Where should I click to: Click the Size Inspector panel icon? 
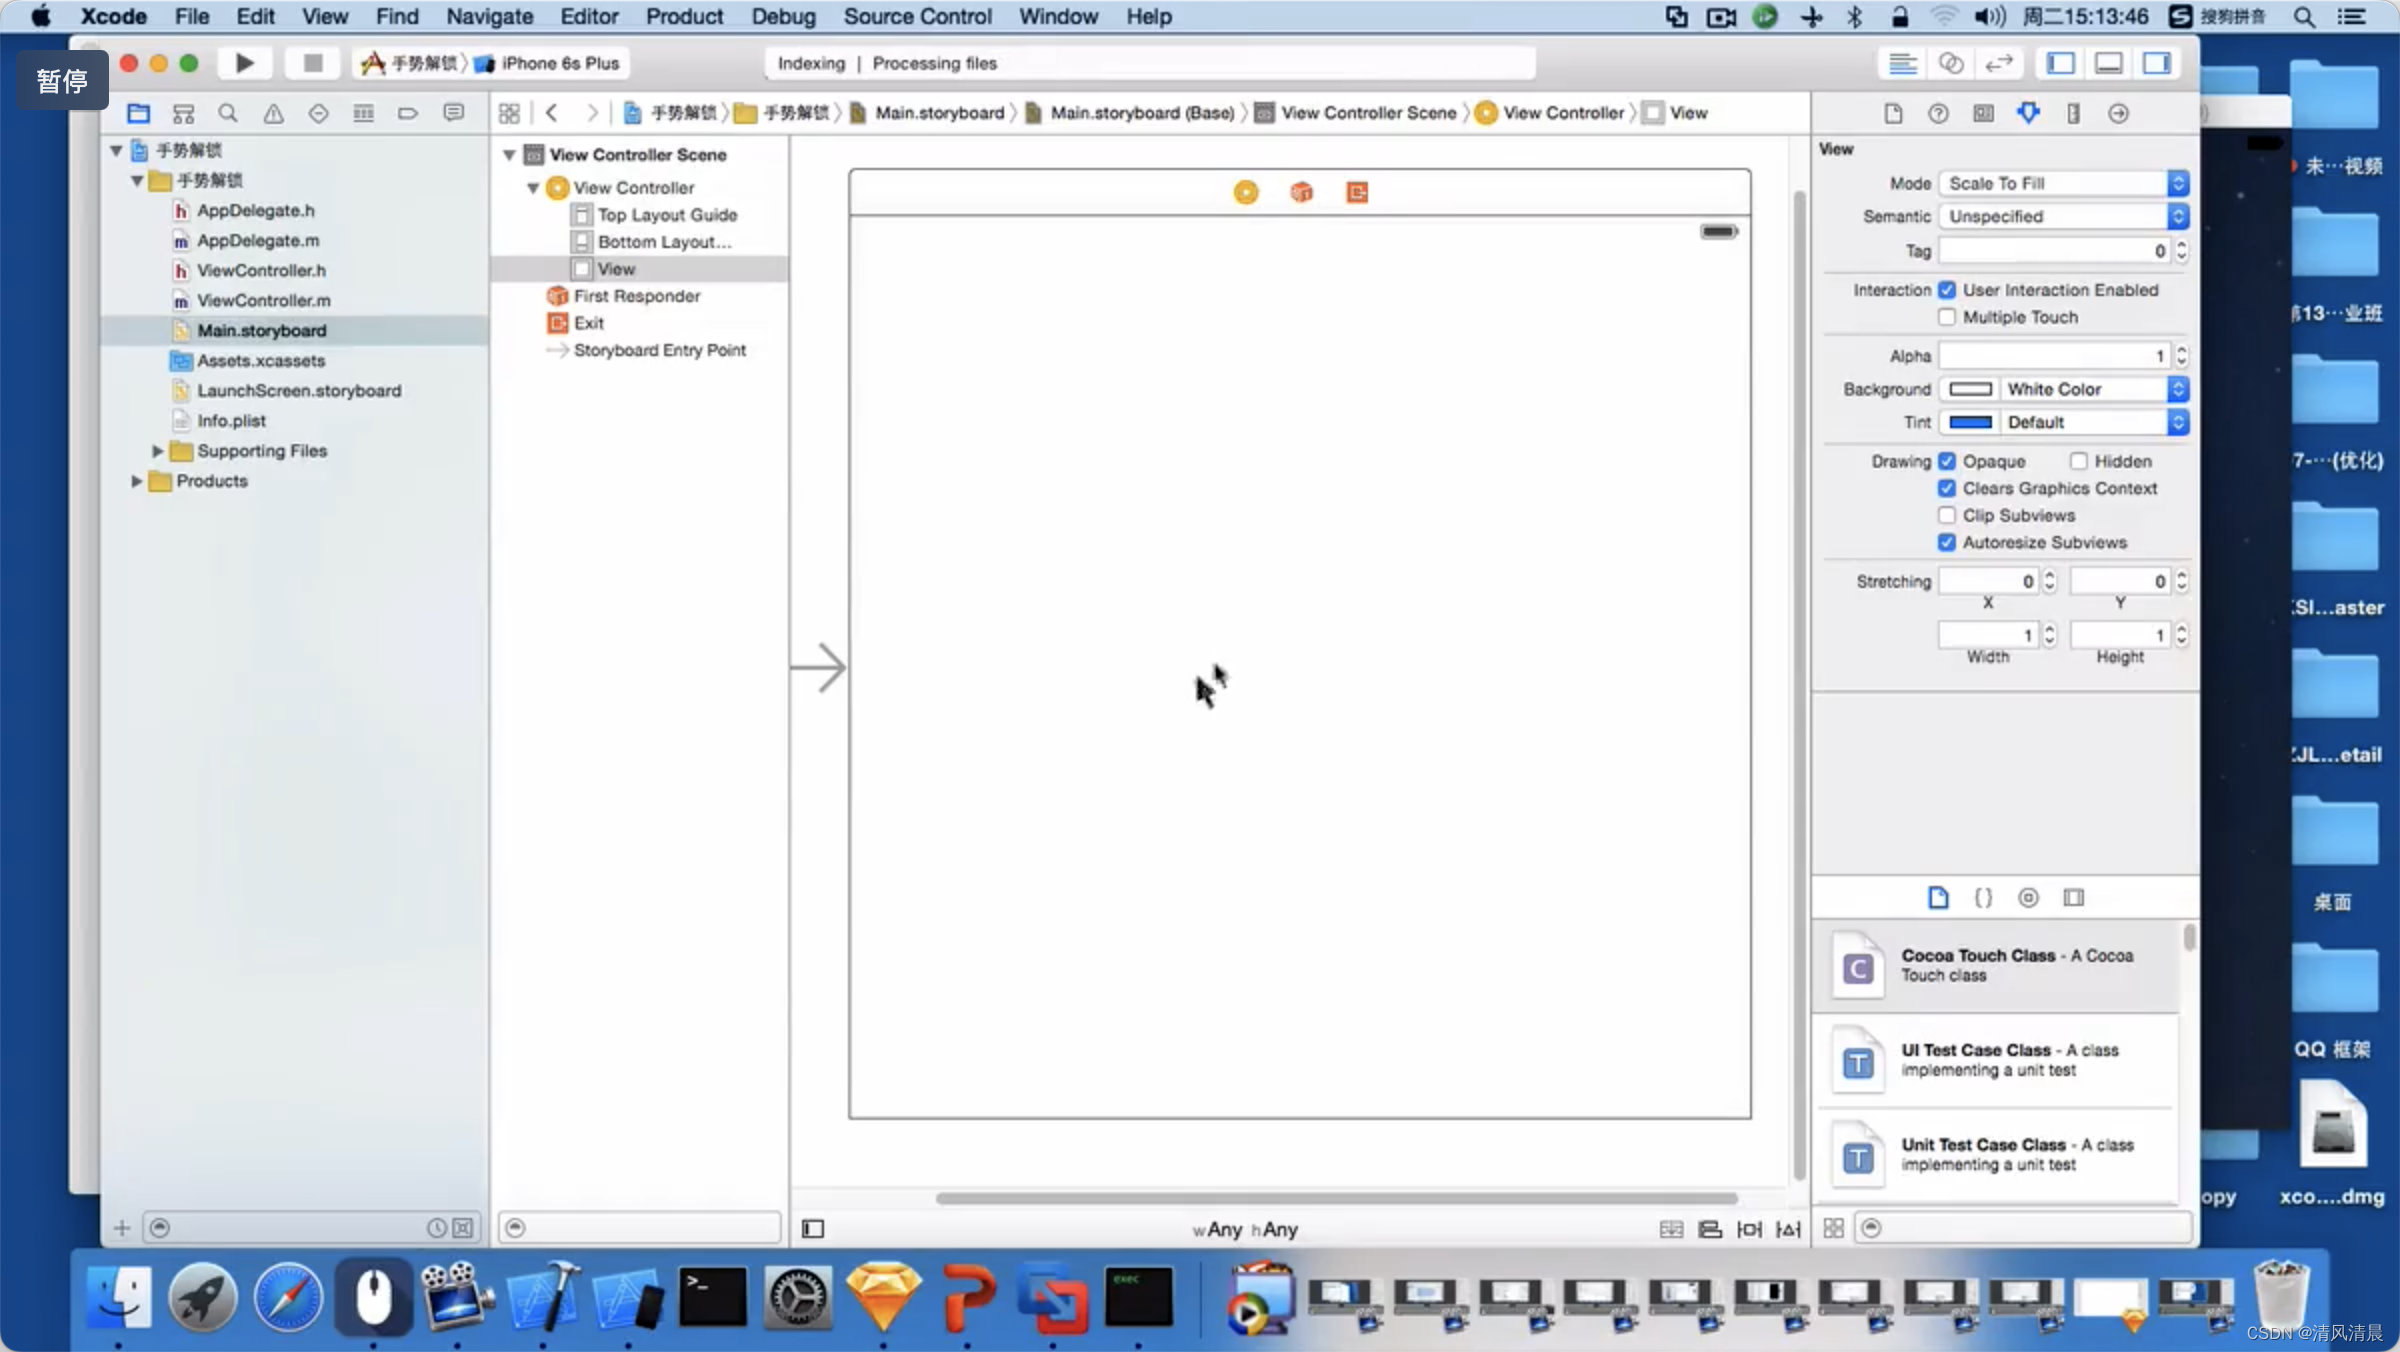[x=2074, y=112]
